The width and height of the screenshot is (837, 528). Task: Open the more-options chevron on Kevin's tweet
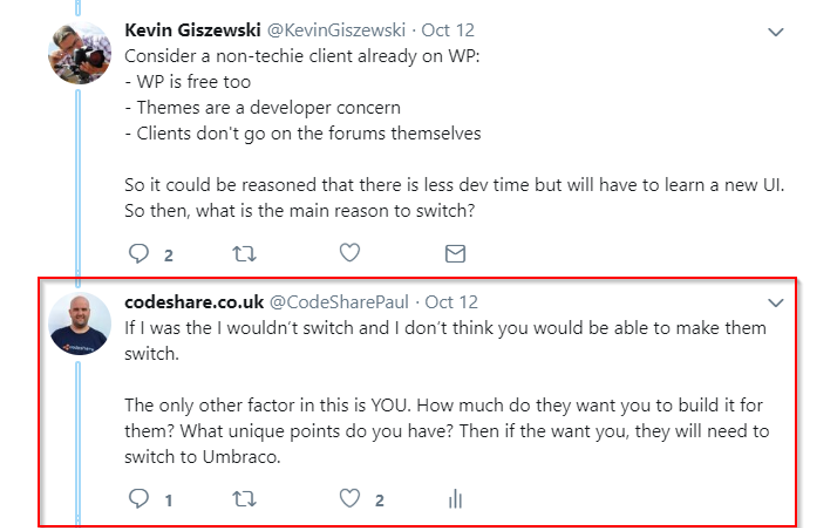point(775,32)
